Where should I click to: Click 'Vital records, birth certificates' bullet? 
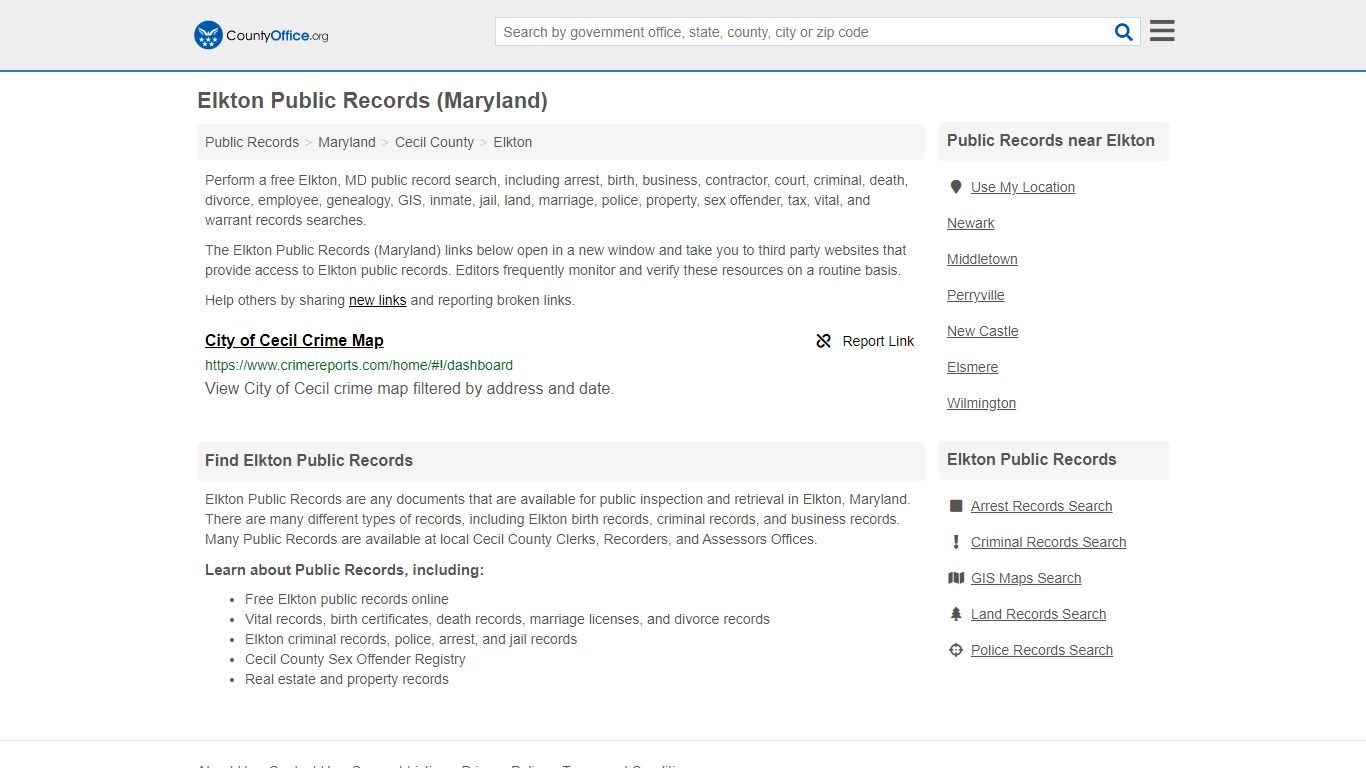(507, 619)
